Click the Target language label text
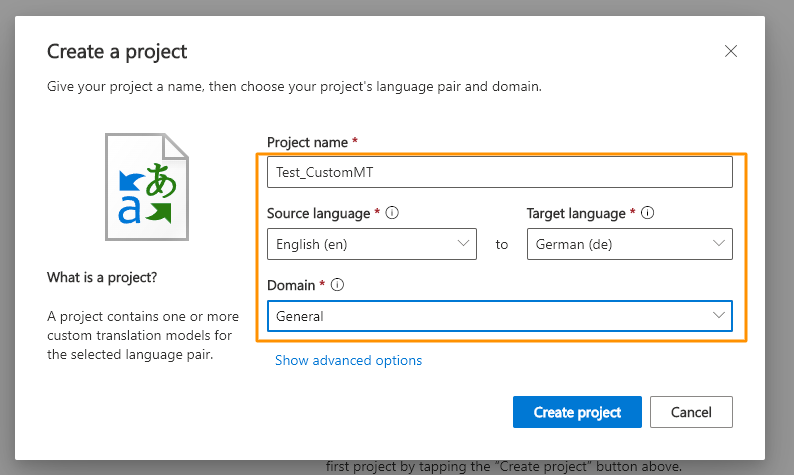The width and height of the screenshot is (794, 475). 576,213
